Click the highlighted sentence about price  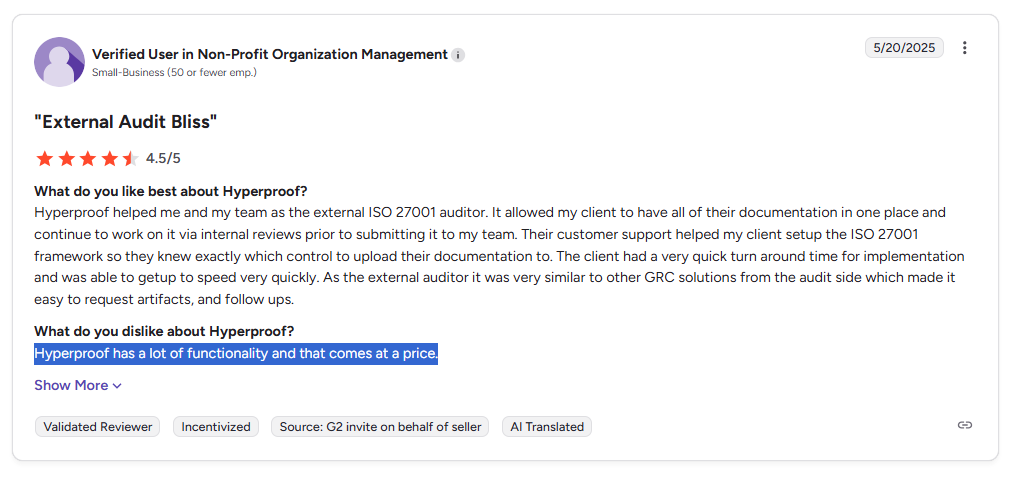(236, 354)
